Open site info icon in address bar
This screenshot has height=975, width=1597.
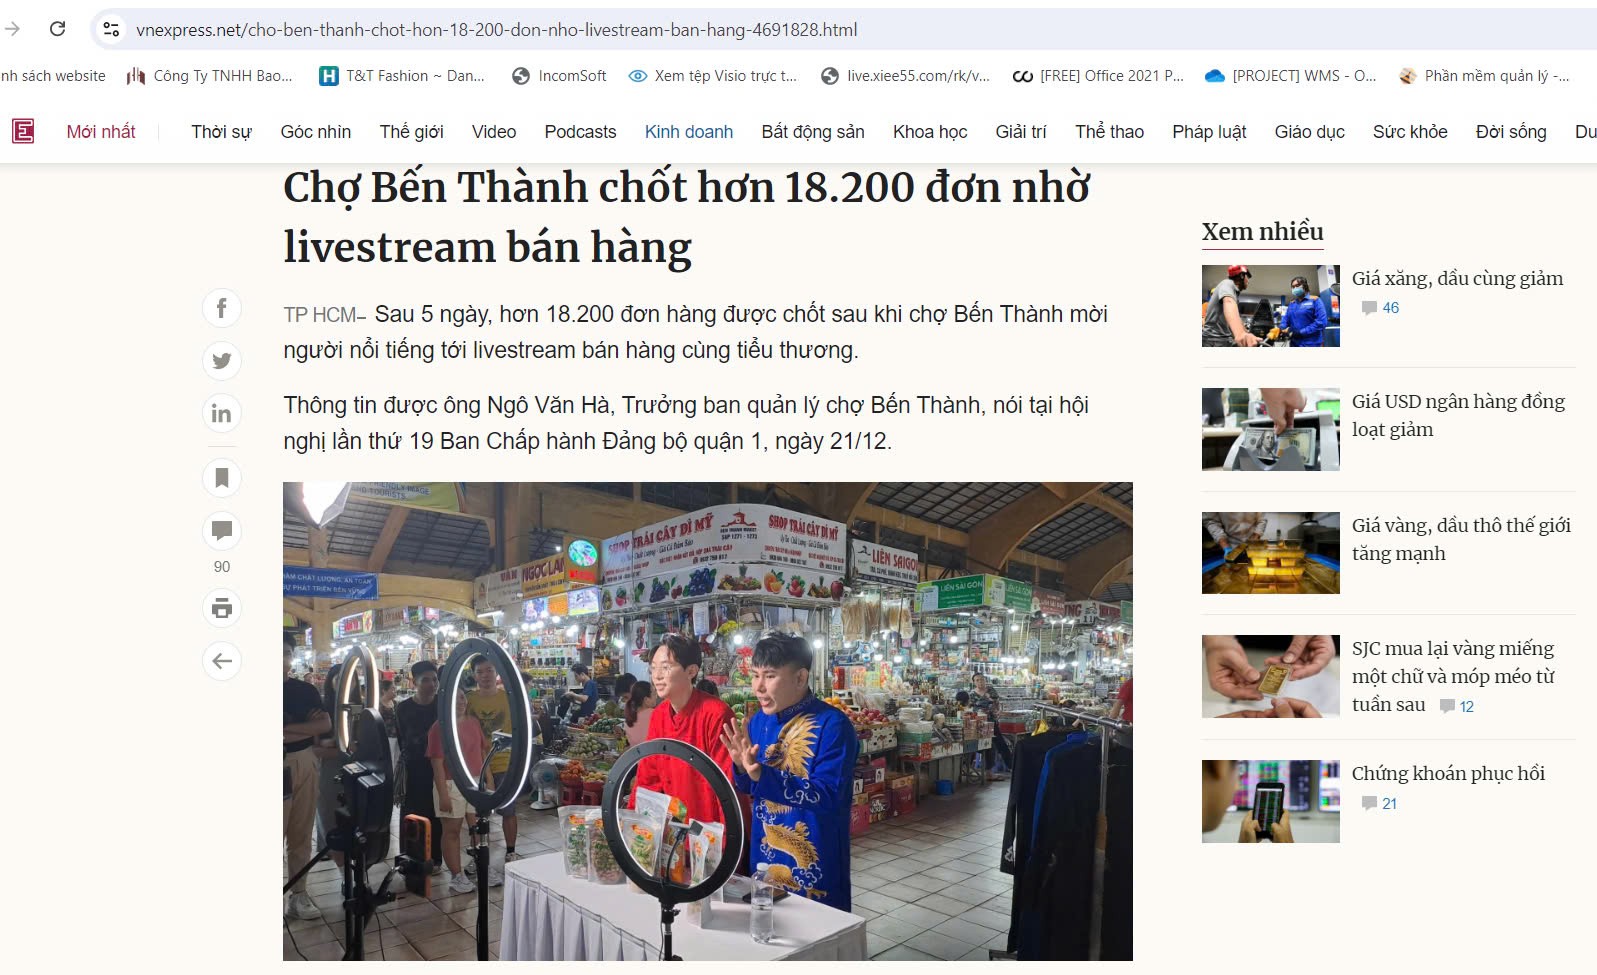click(112, 30)
